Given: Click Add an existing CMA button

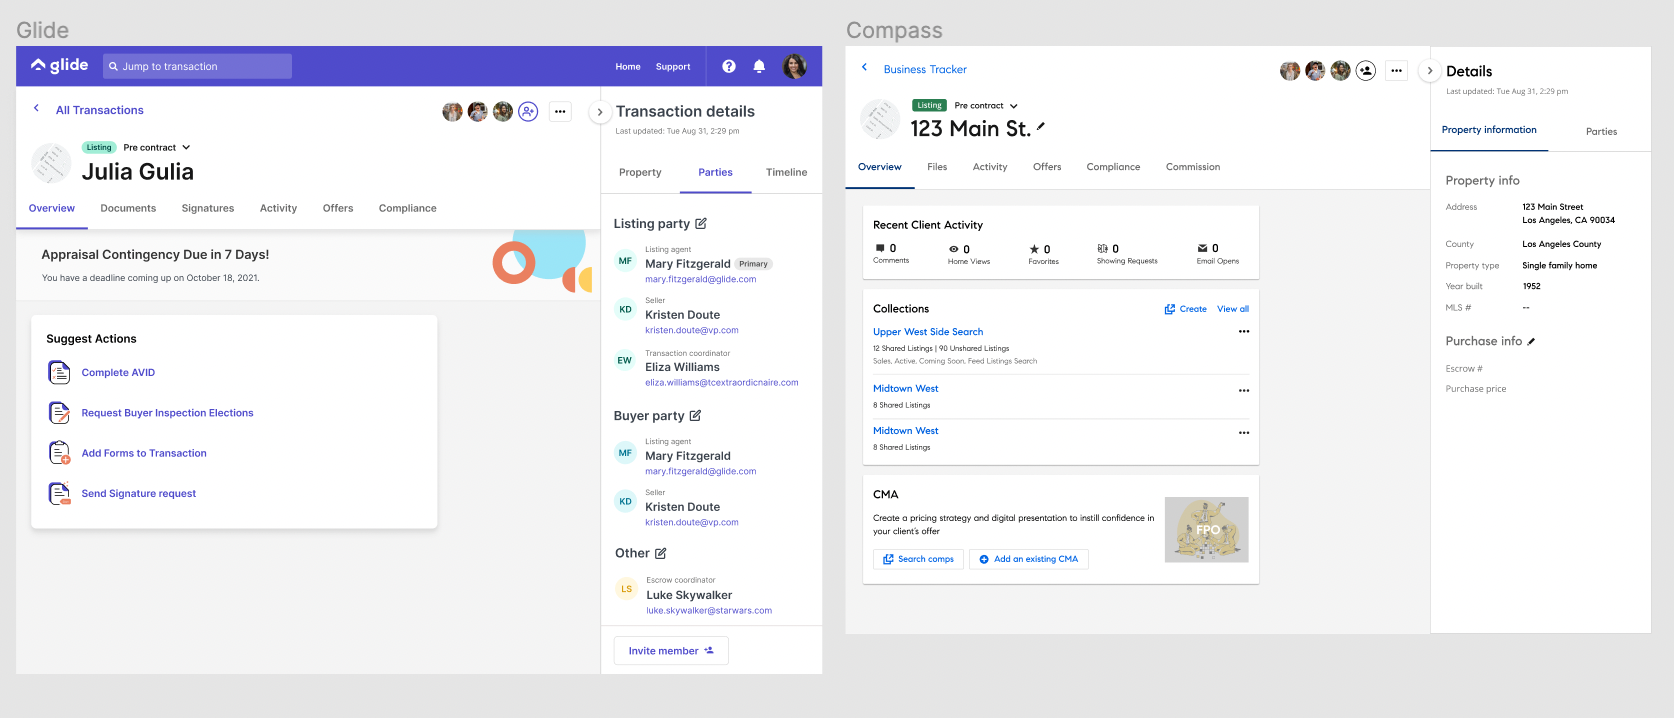Looking at the screenshot, I should pos(1028,559).
